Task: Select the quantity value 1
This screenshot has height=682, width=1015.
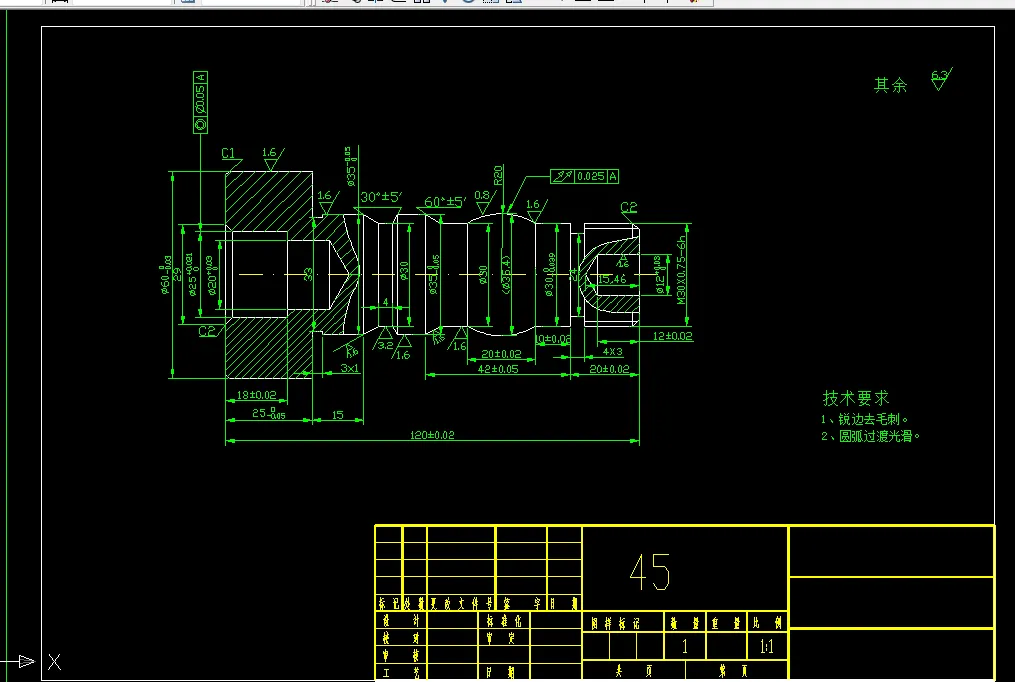Action: tap(685, 646)
